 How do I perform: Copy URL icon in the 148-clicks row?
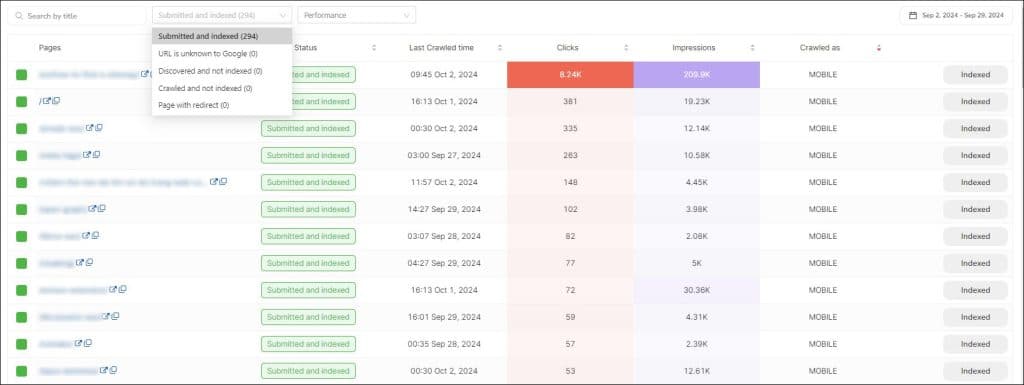tap(223, 181)
